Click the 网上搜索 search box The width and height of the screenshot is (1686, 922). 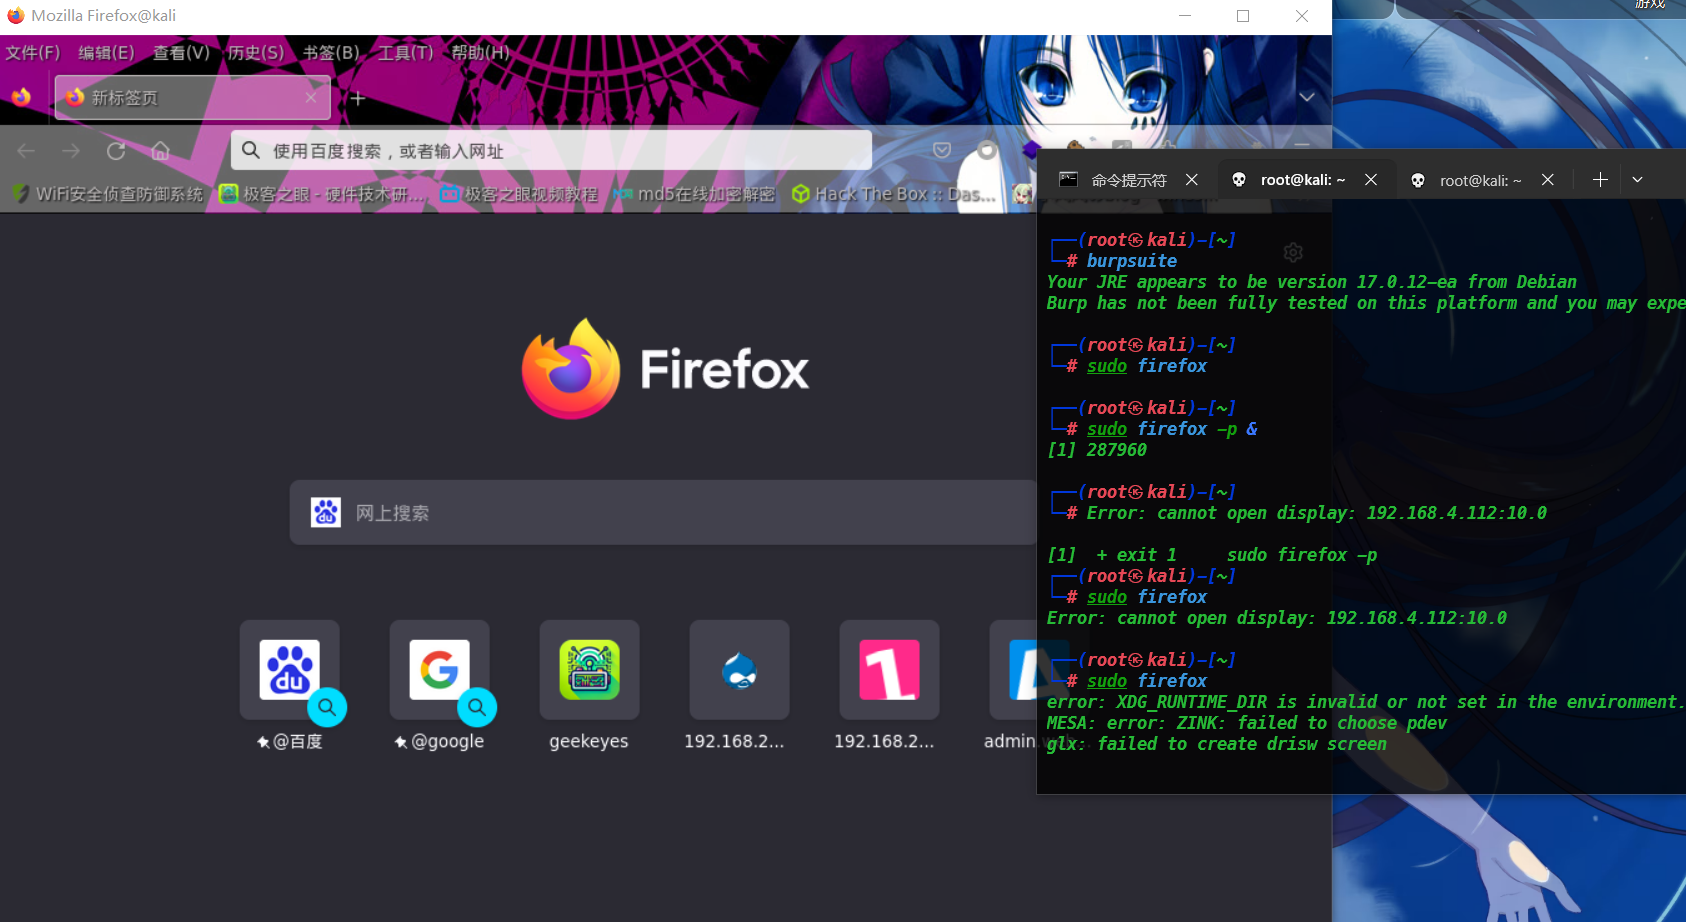(x=663, y=512)
